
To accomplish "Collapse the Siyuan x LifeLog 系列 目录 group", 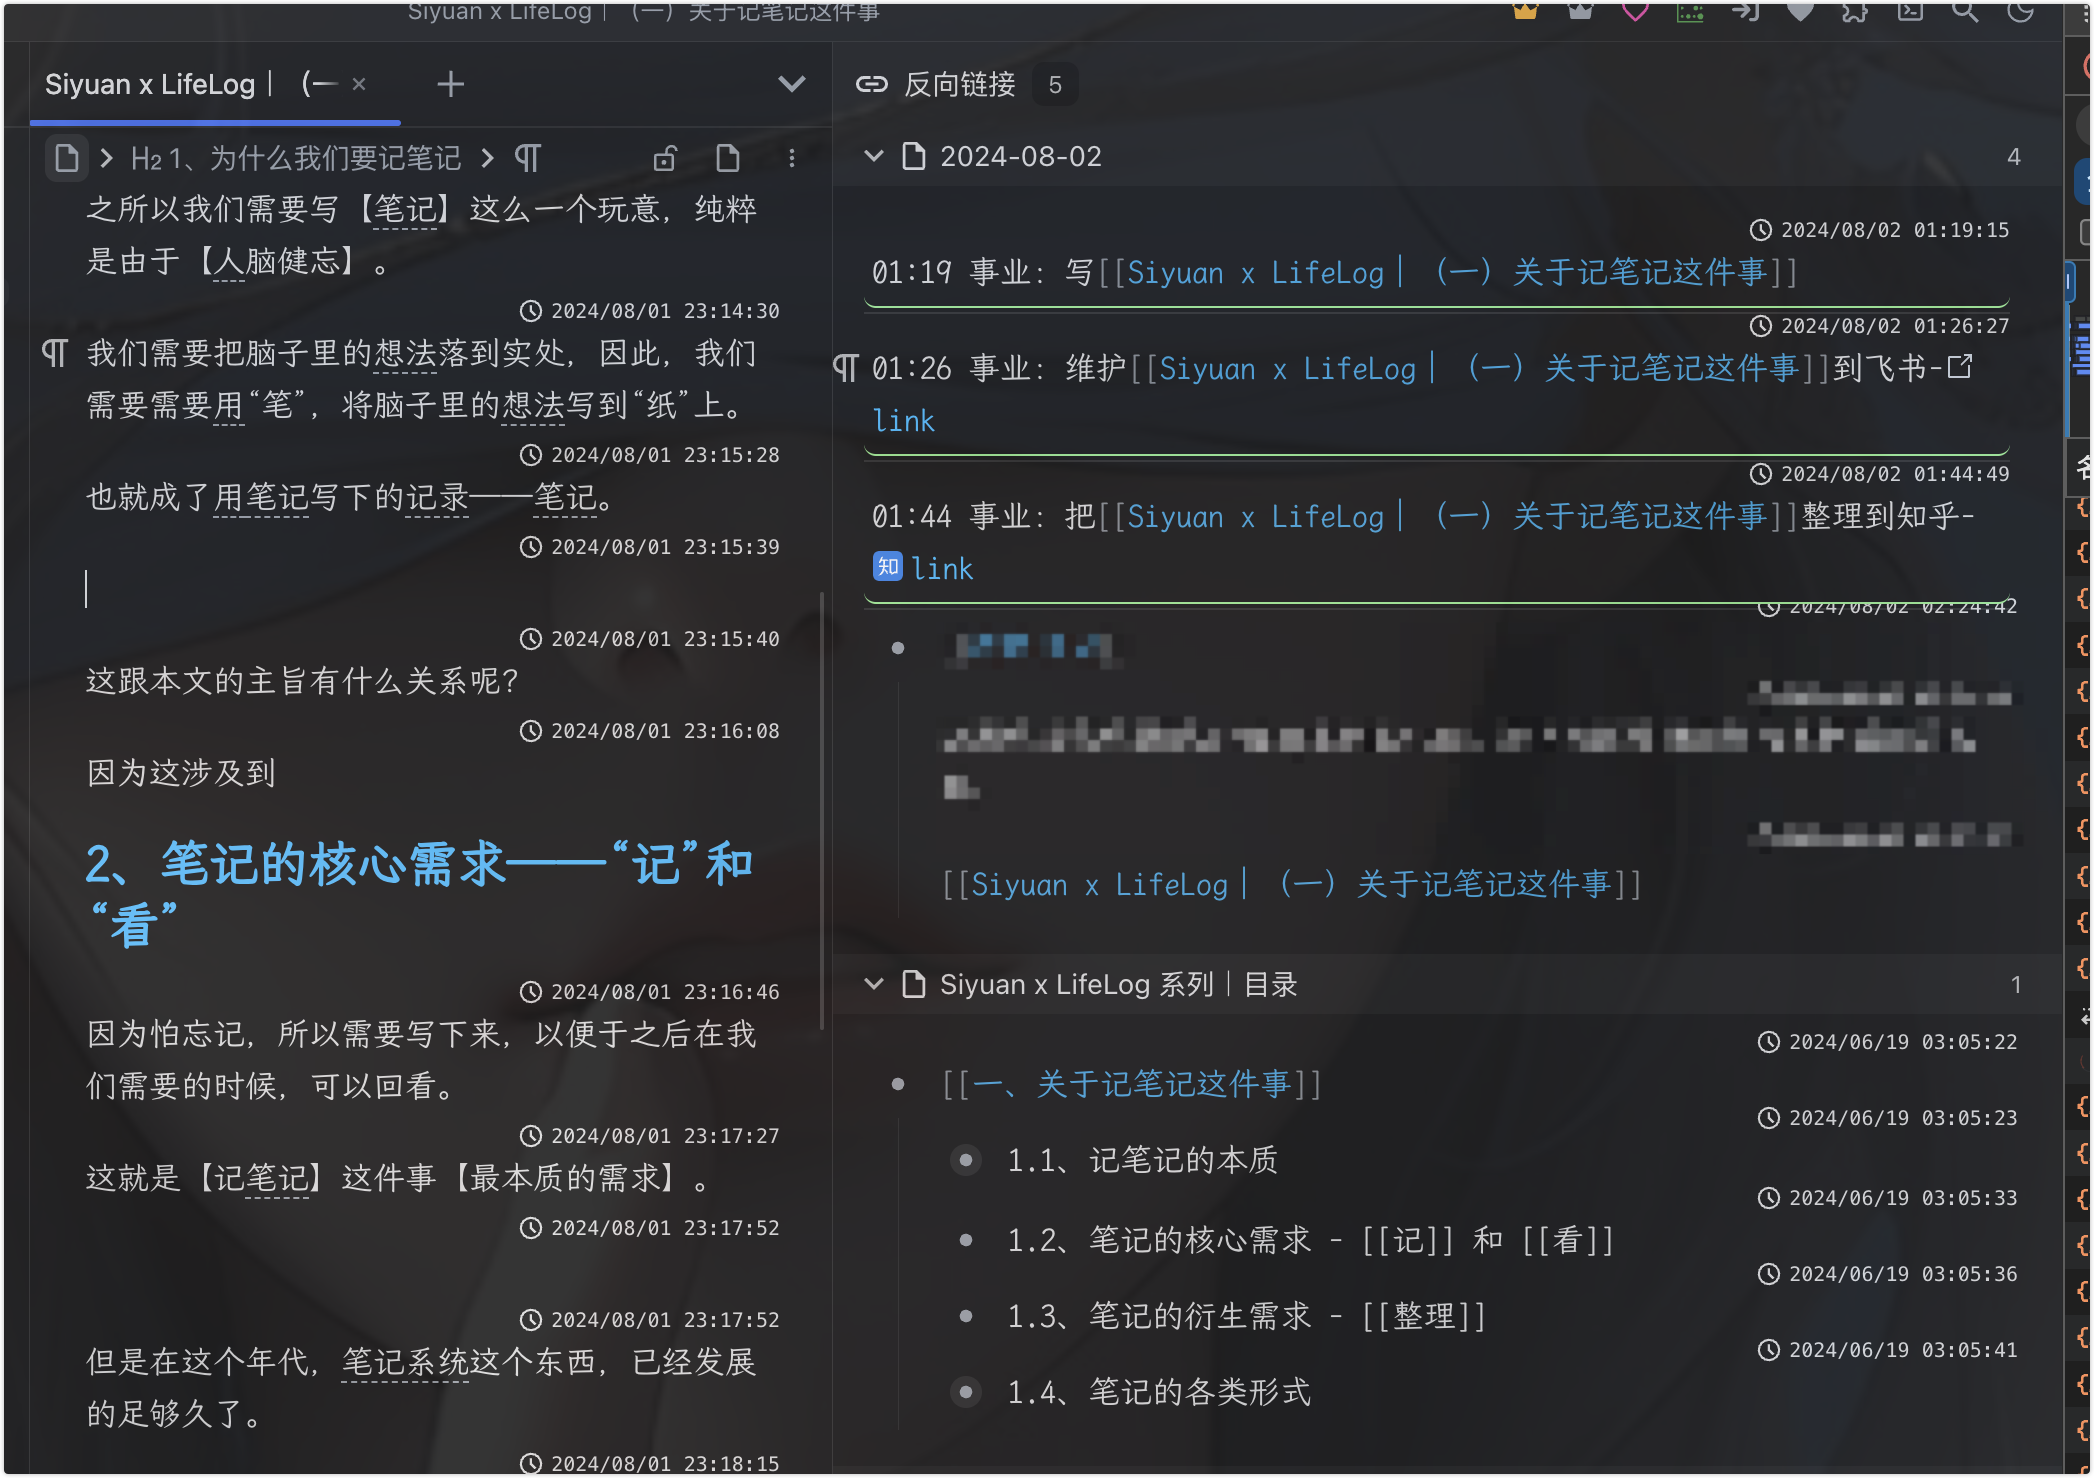I will pyautogui.click(x=874, y=984).
